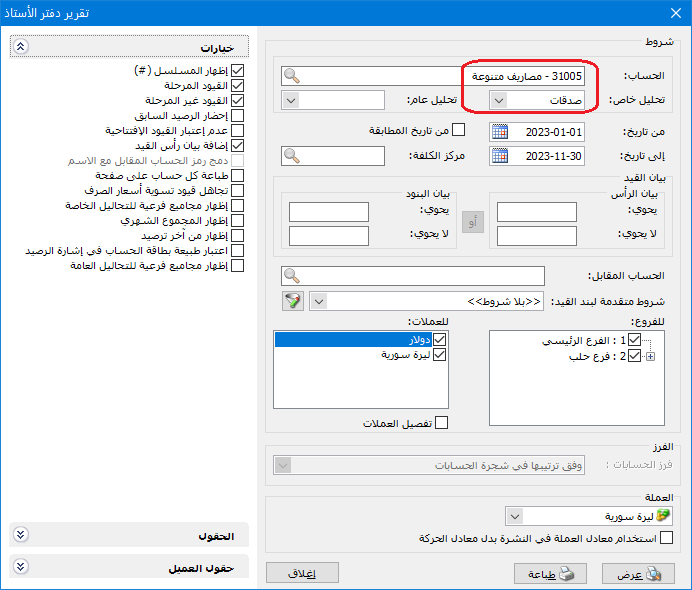Click بيان البنود يحوي text field
This screenshot has height=590, width=692.
(329, 212)
